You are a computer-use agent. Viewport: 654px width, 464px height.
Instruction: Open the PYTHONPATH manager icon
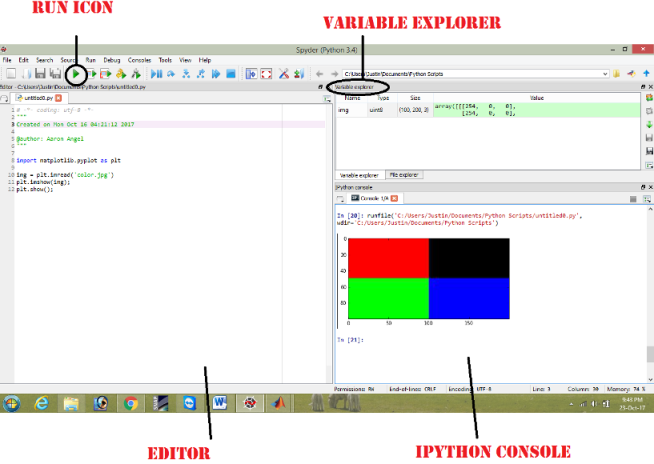(299, 74)
